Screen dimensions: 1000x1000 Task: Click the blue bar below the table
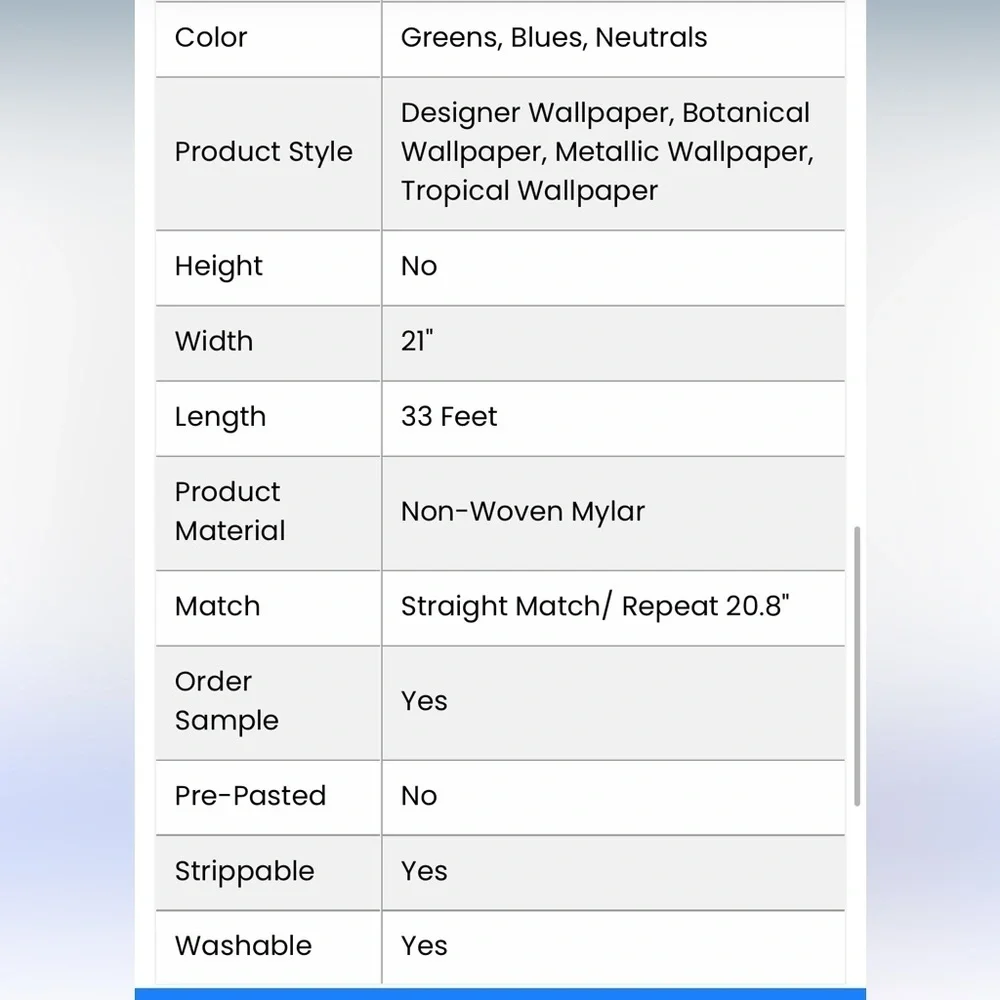(500, 994)
